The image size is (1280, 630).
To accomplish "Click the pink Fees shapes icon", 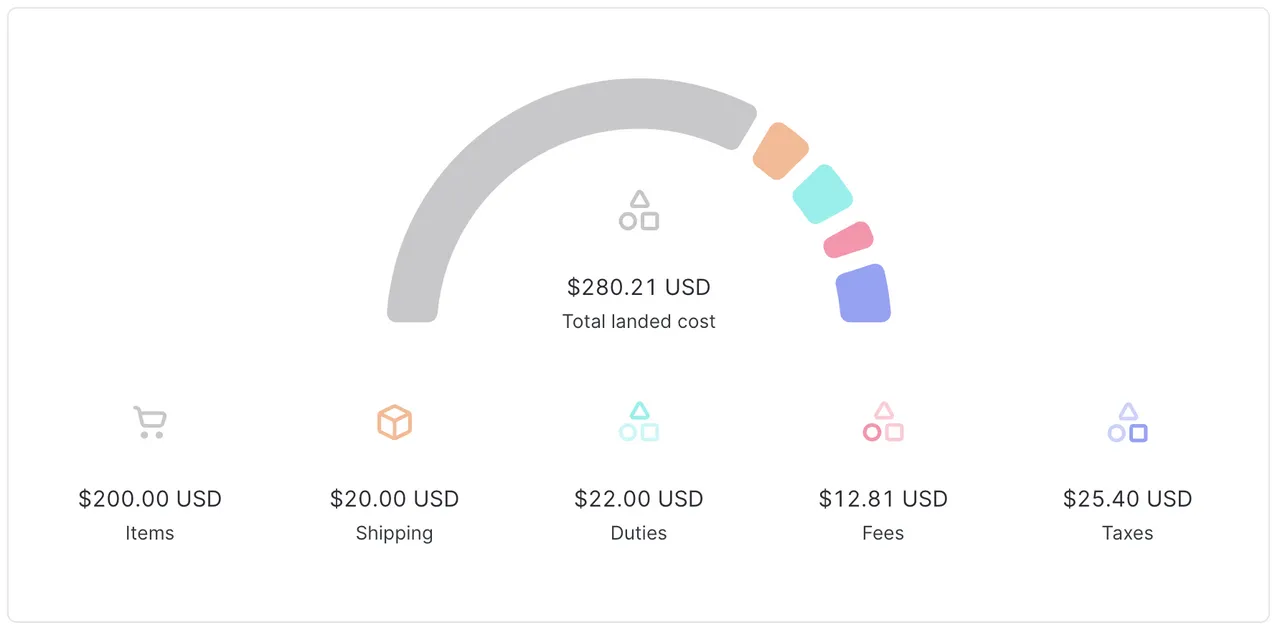I will click(x=883, y=422).
